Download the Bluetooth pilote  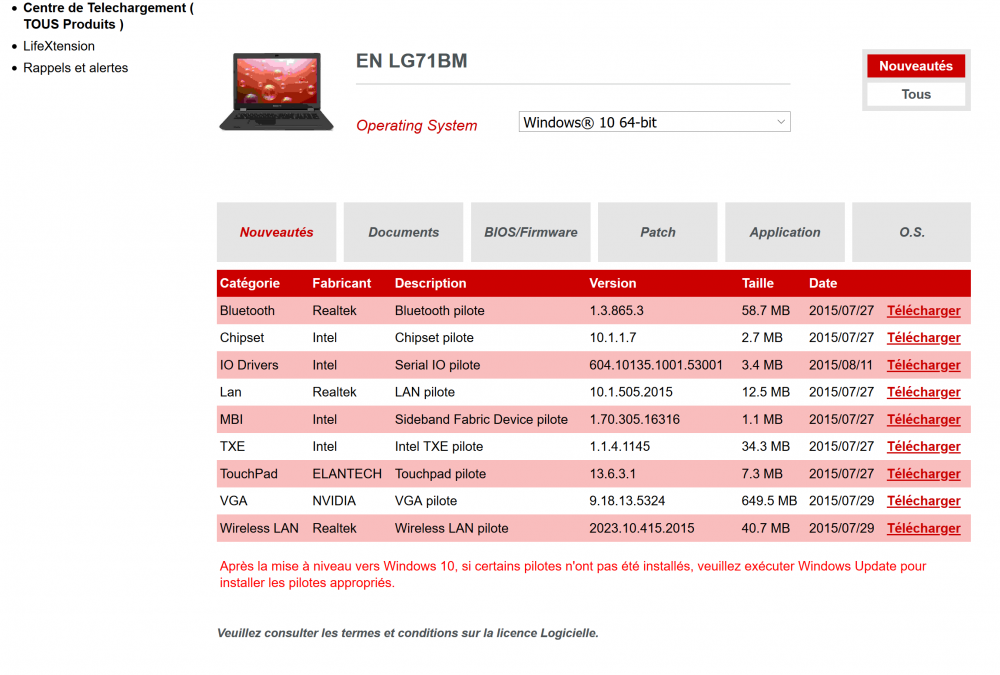pos(923,311)
